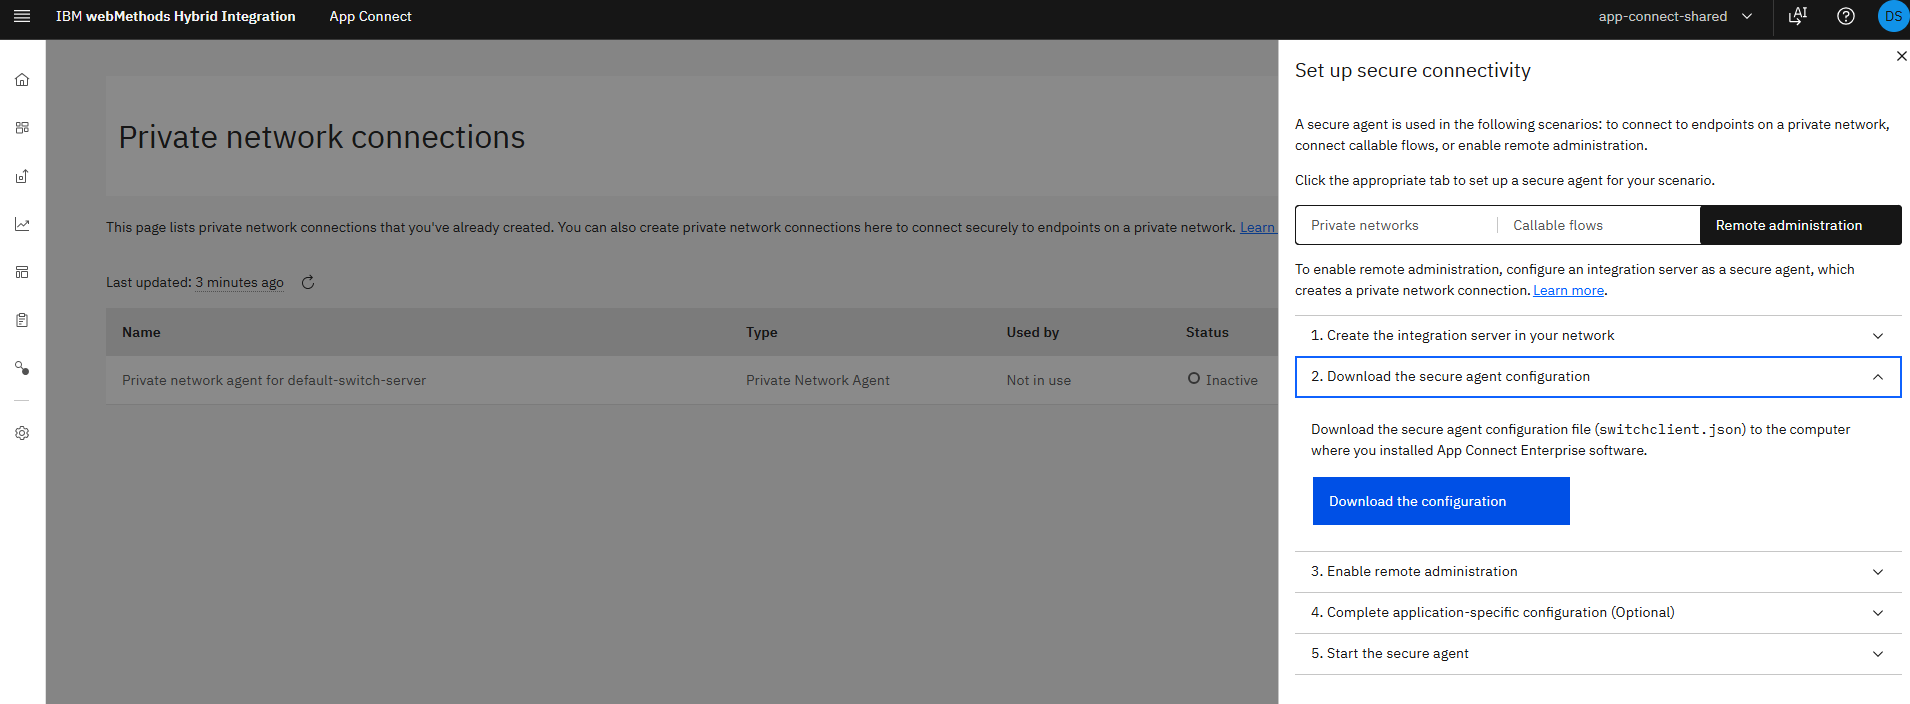The image size is (1910, 704).
Task: Open the DS user profile avatar
Action: click(1893, 16)
